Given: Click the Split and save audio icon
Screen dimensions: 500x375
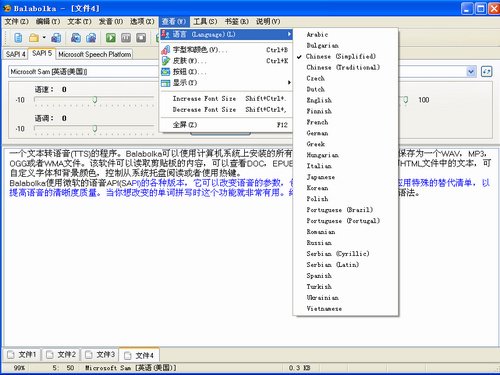Looking at the screenshot, I should [x=91, y=38].
